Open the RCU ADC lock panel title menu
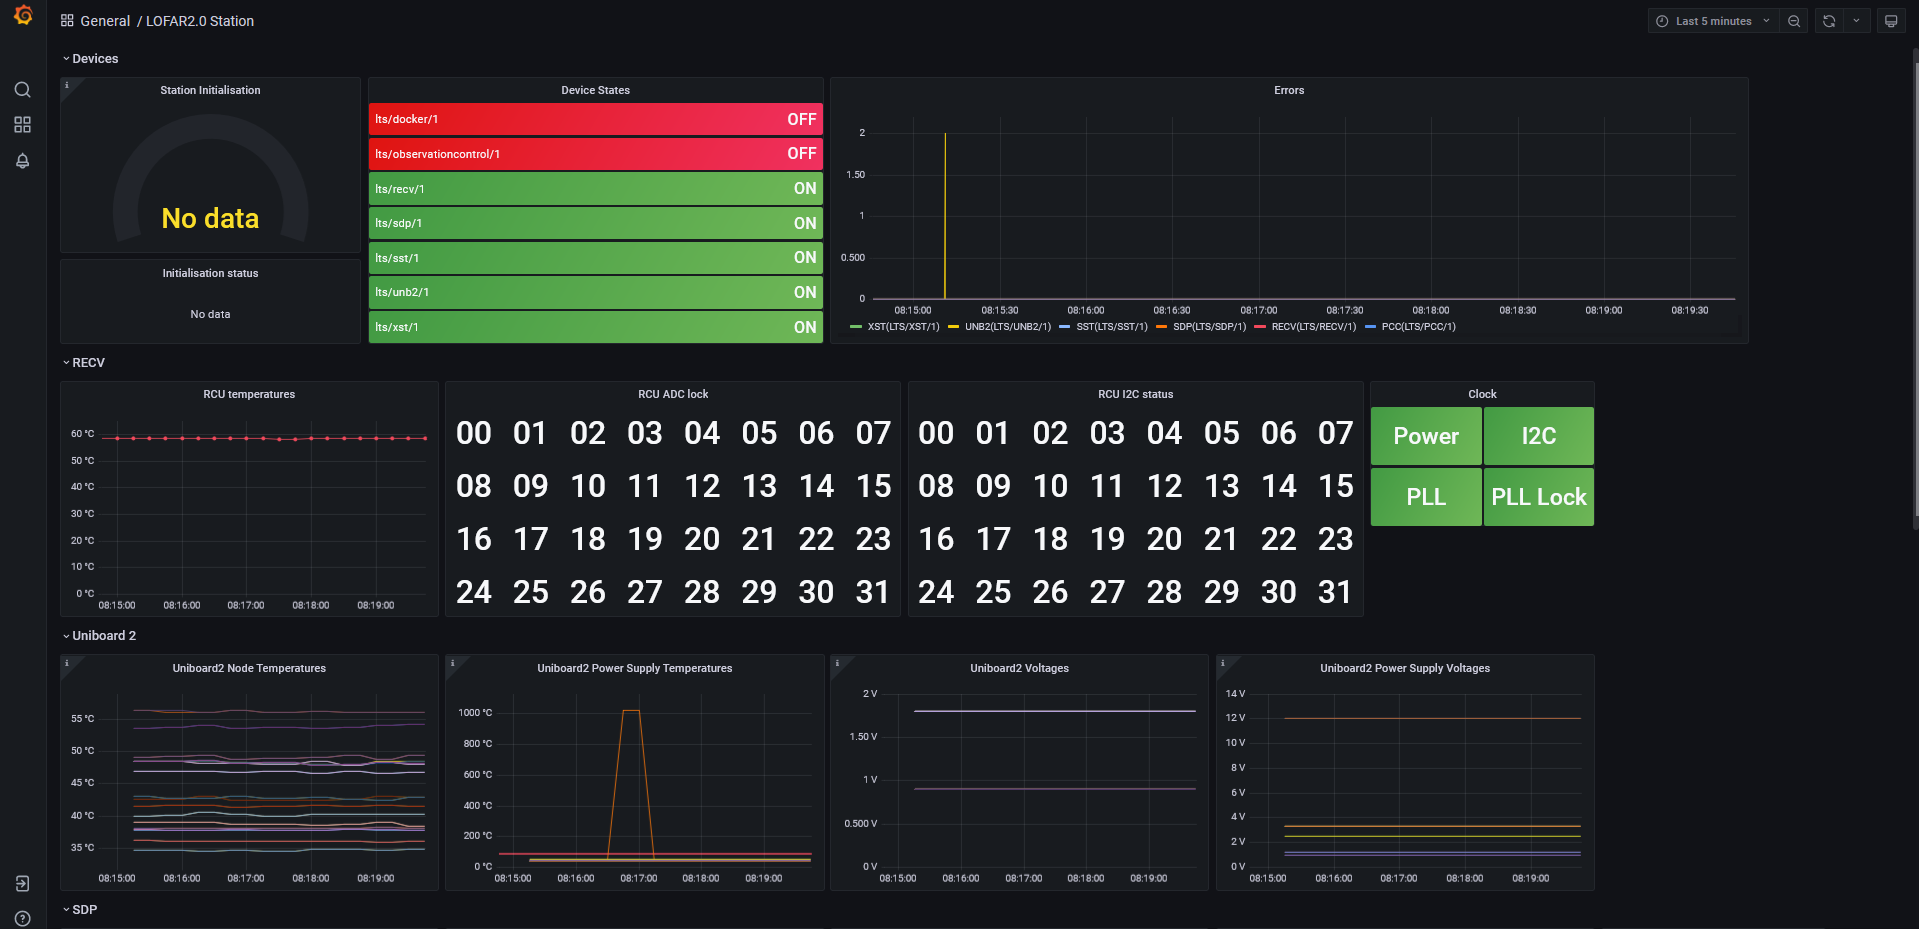Viewport: 1919px width, 929px height. coord(673,394)
